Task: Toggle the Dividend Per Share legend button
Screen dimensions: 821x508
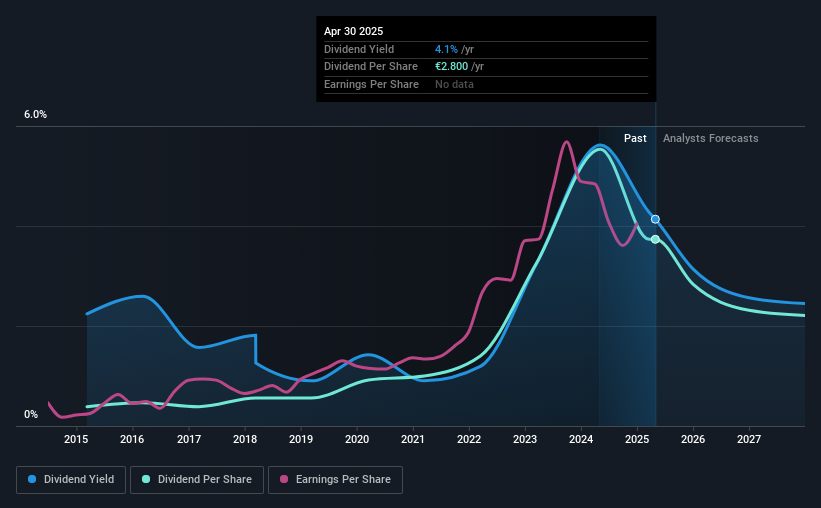Action: (197, 480)
